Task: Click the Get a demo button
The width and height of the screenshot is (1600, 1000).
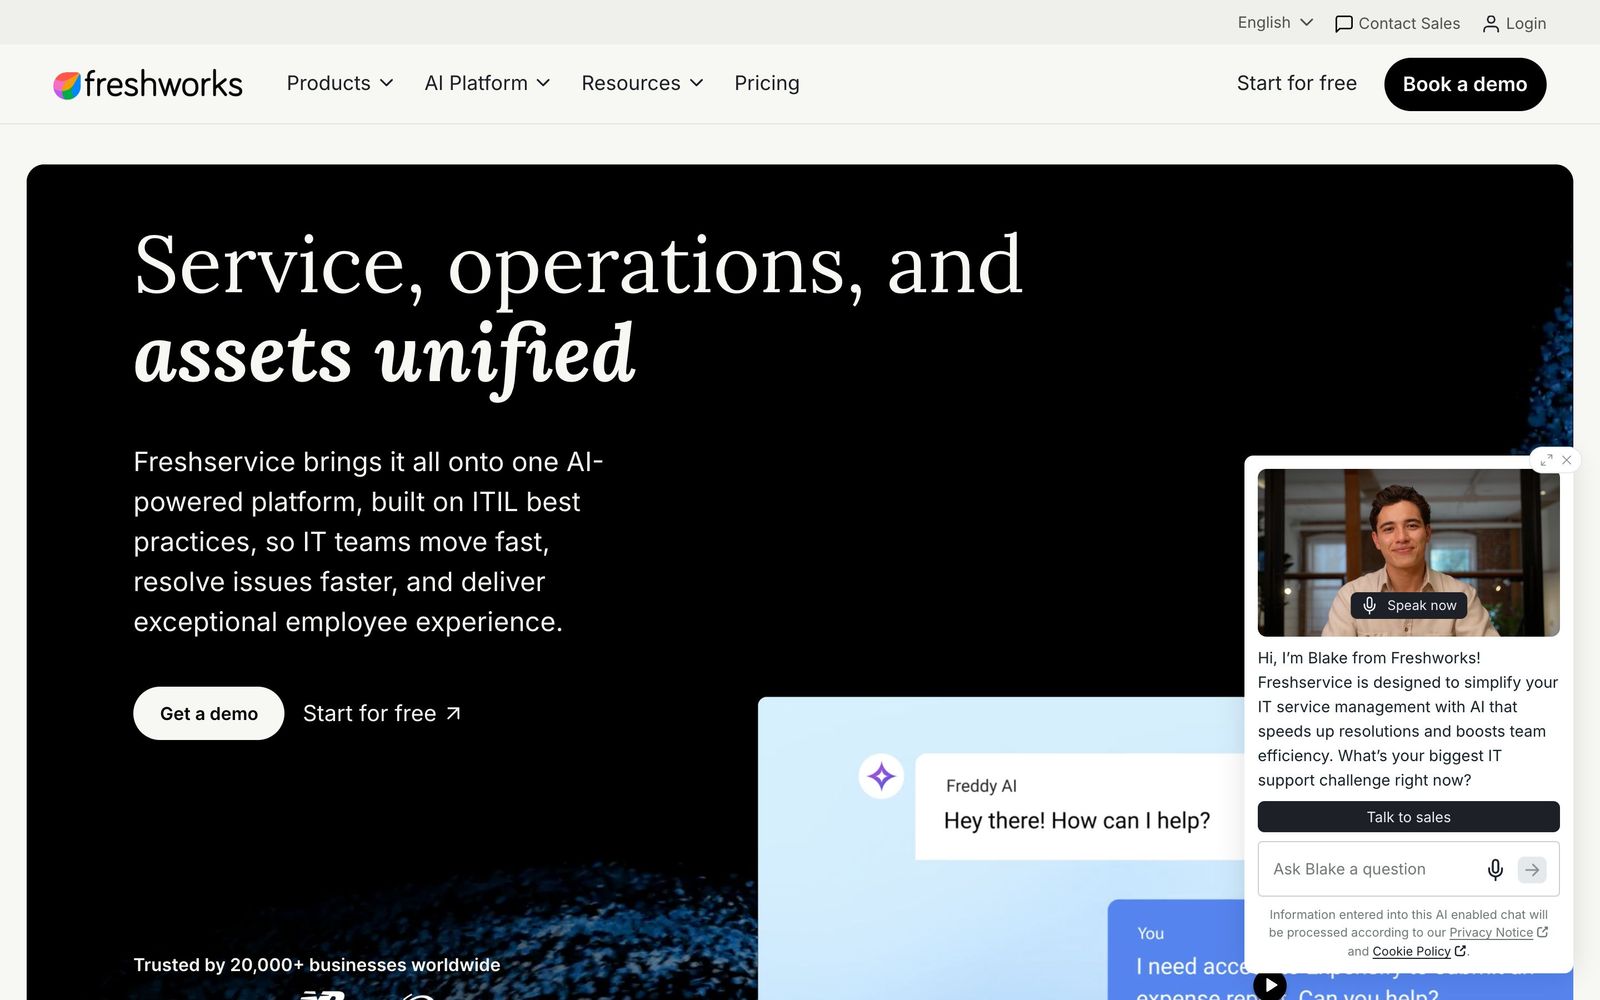Action: [x=209, y=713]
